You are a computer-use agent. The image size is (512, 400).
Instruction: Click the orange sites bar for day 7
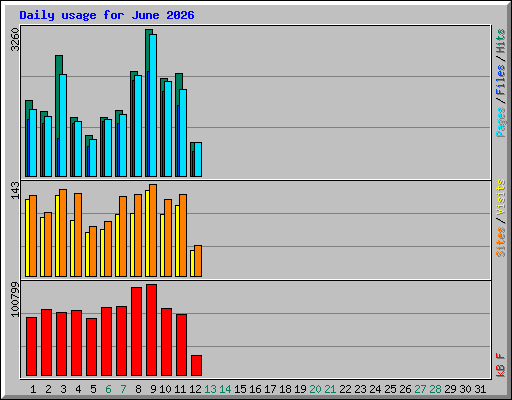pyautogui.click(x=123, y=236)
